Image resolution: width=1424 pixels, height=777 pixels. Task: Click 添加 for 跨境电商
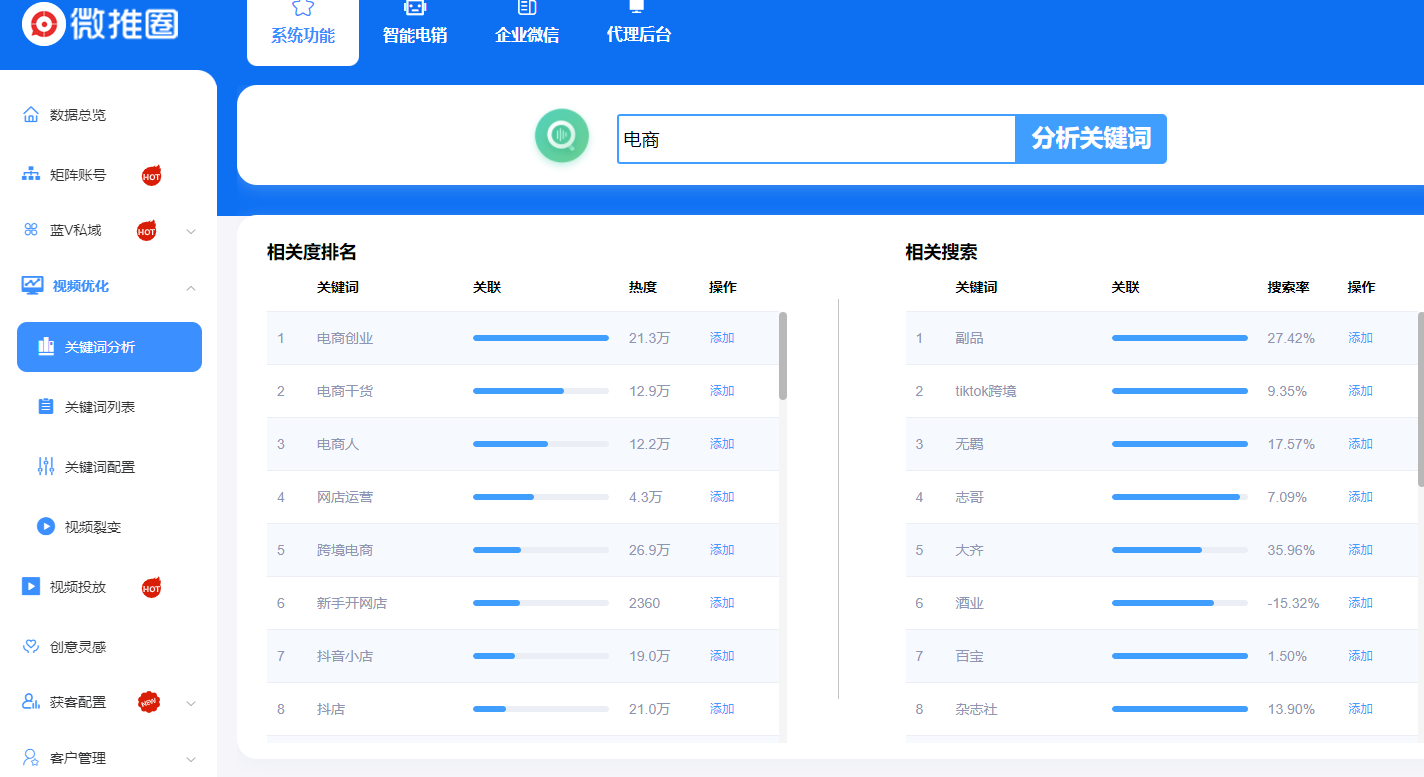(722, 550)
